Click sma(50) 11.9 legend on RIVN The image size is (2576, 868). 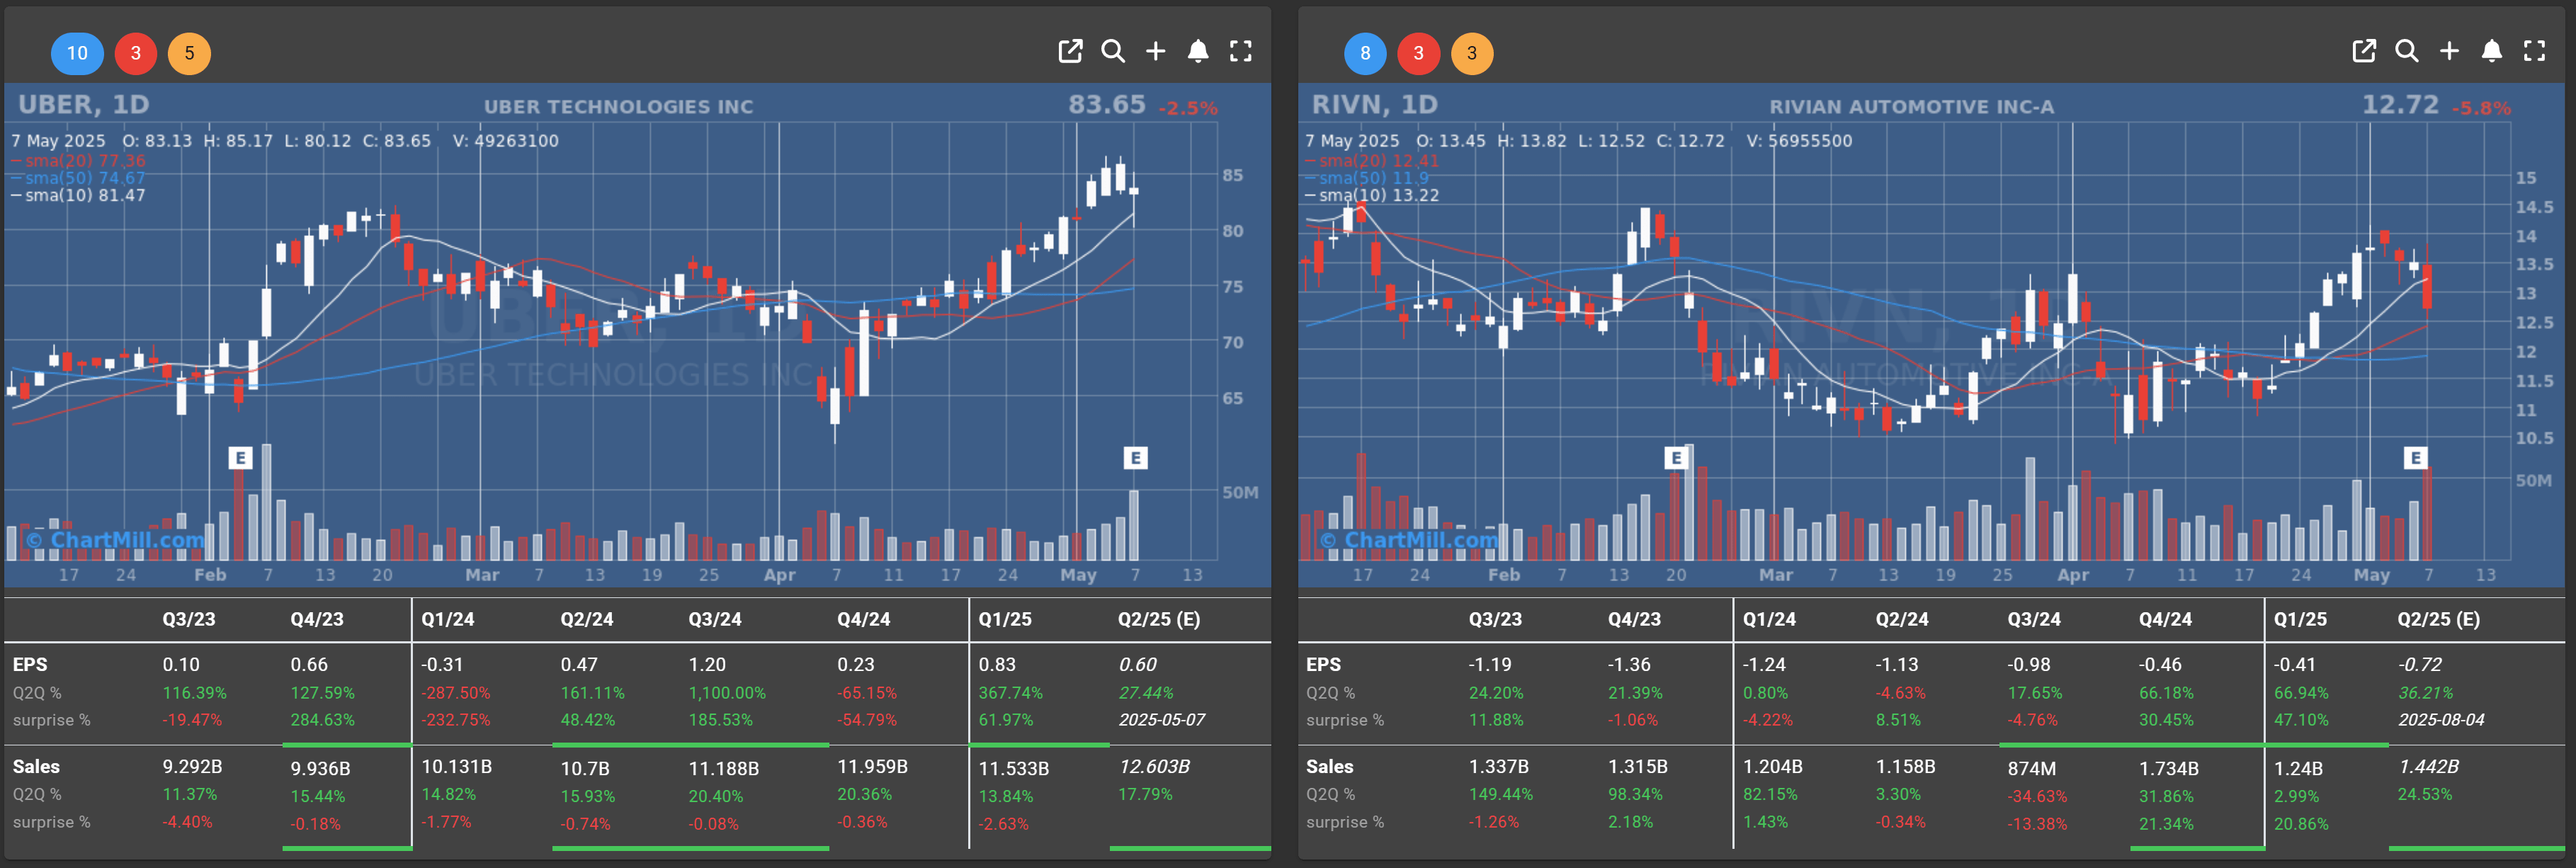[1367, 178]
